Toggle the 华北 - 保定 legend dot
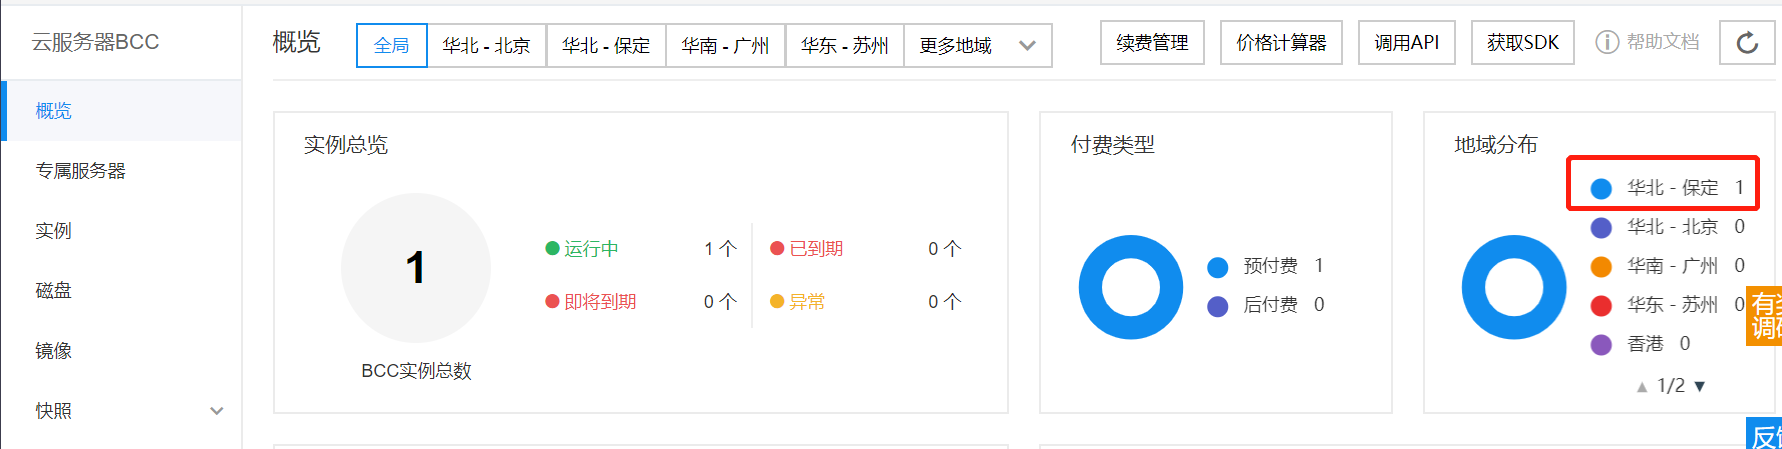 point(1601,188)
